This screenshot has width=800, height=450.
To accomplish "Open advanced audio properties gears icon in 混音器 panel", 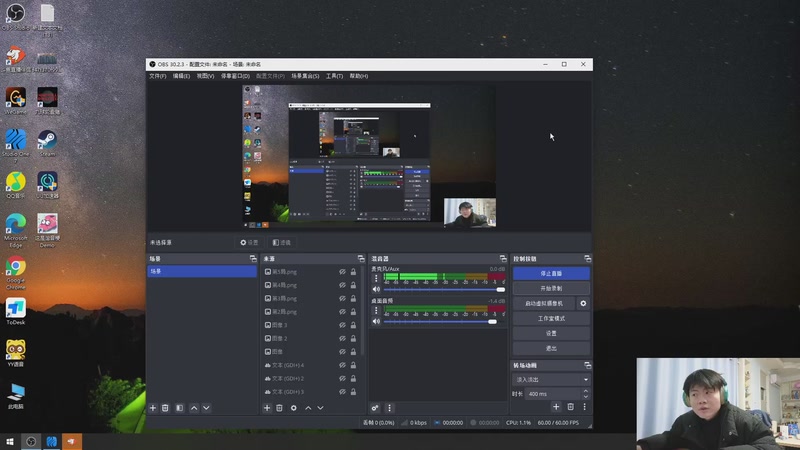I will [375, 408].
